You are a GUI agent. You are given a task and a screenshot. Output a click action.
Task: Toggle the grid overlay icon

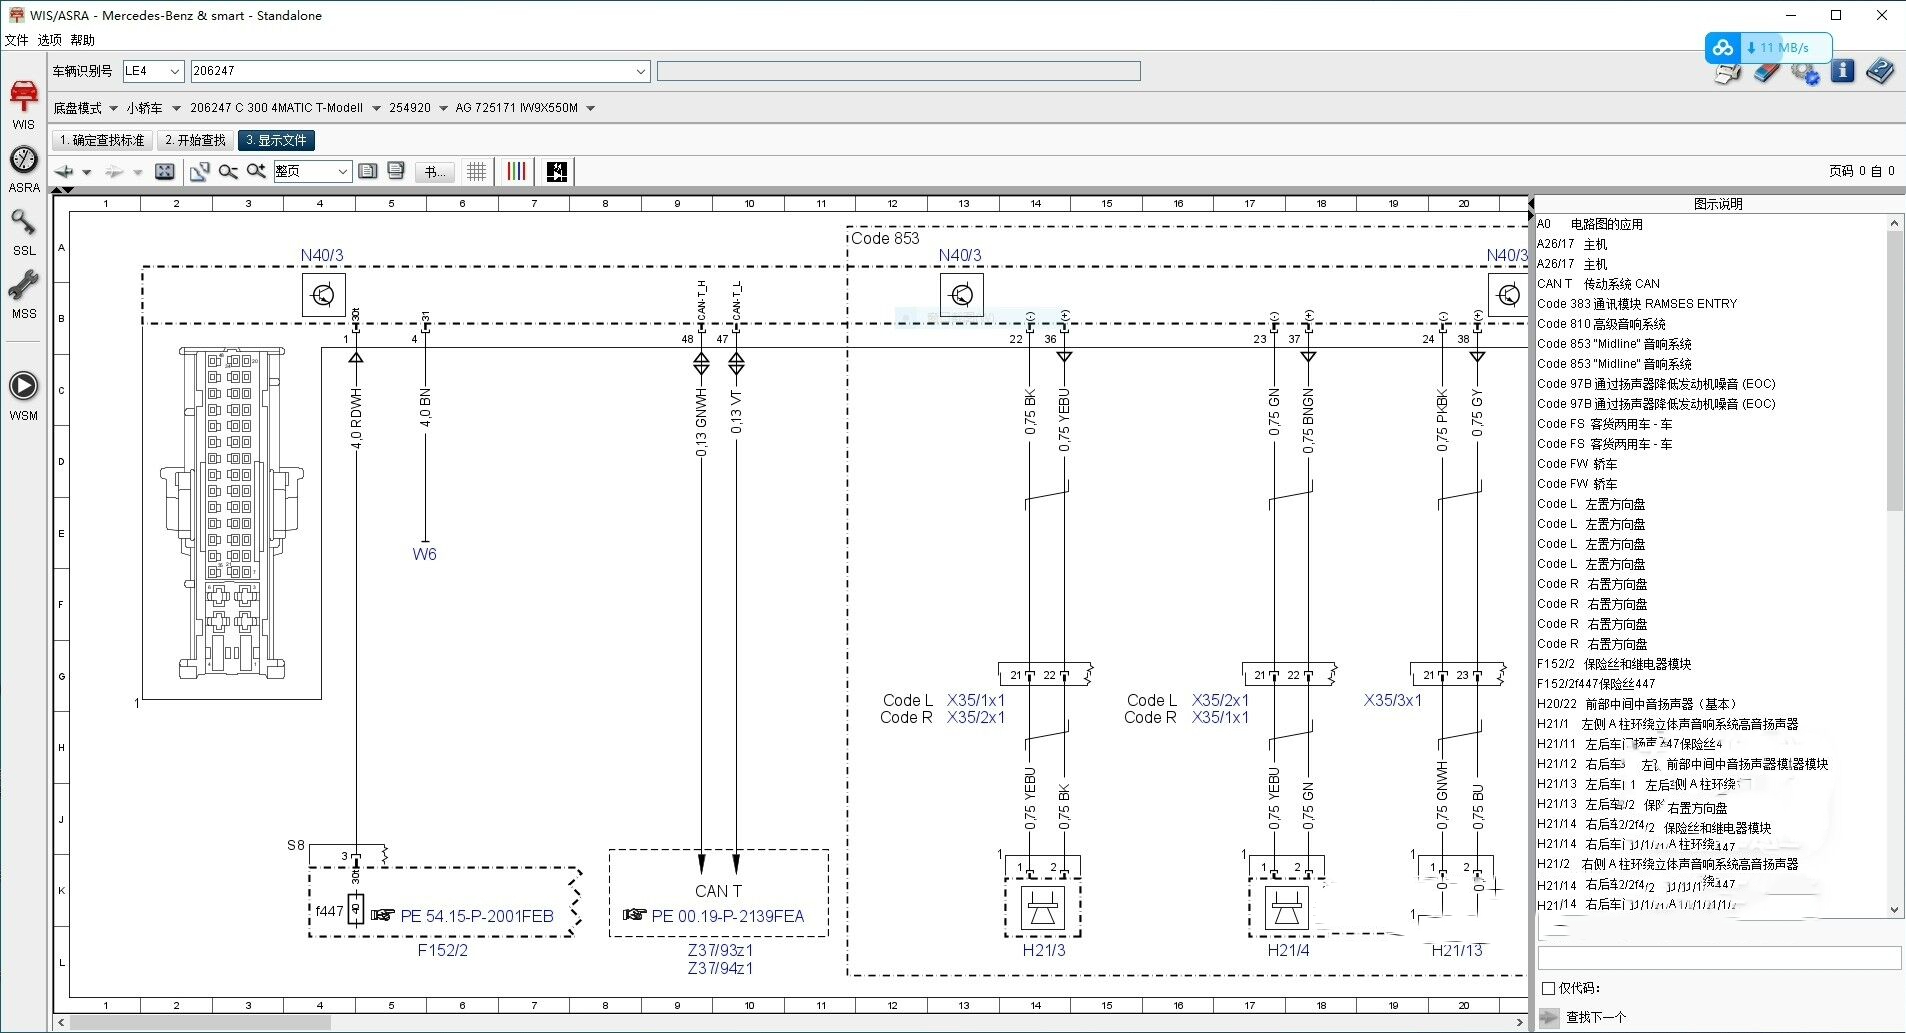click(x=477, y=172)
